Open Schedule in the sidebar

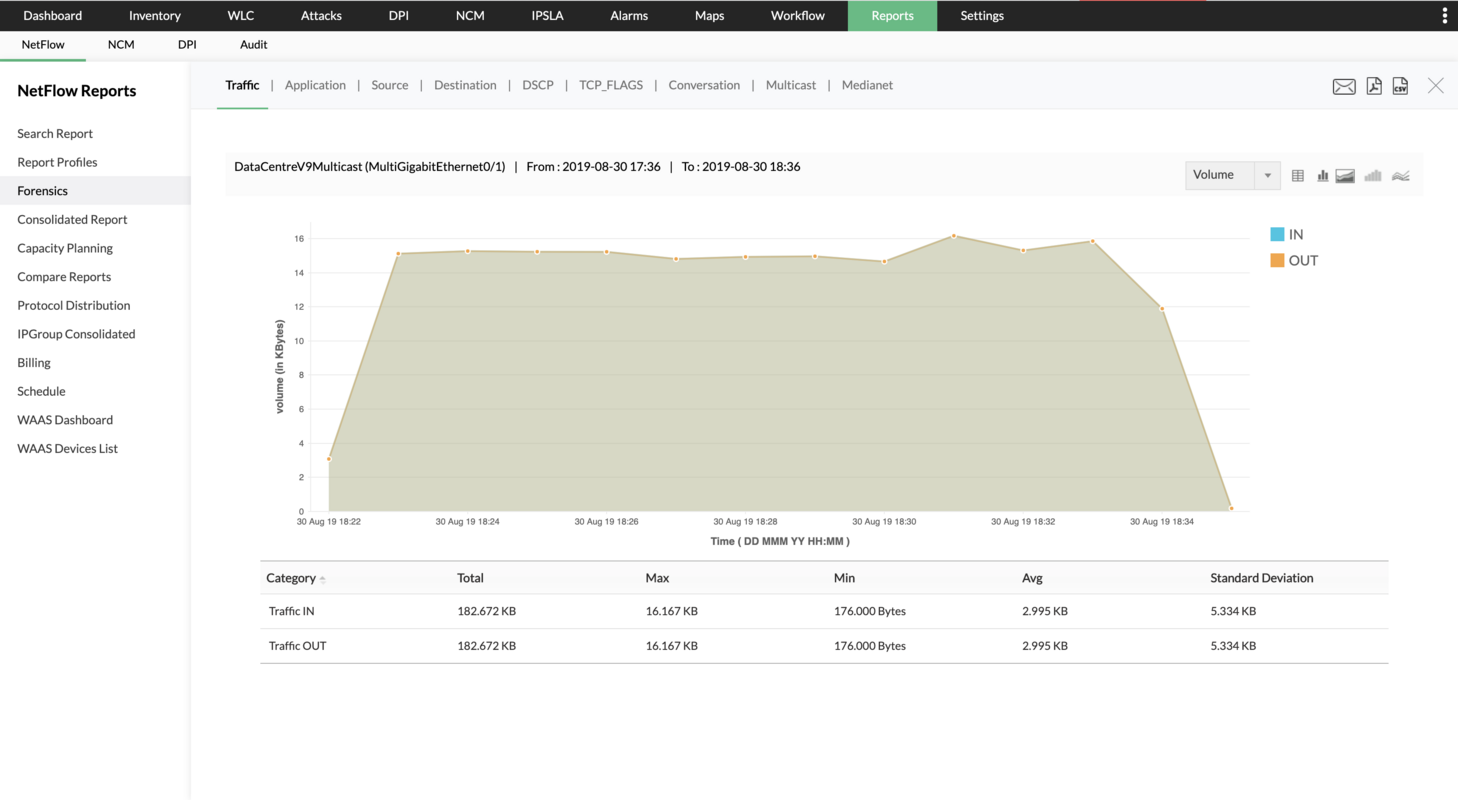pos(41,392)
